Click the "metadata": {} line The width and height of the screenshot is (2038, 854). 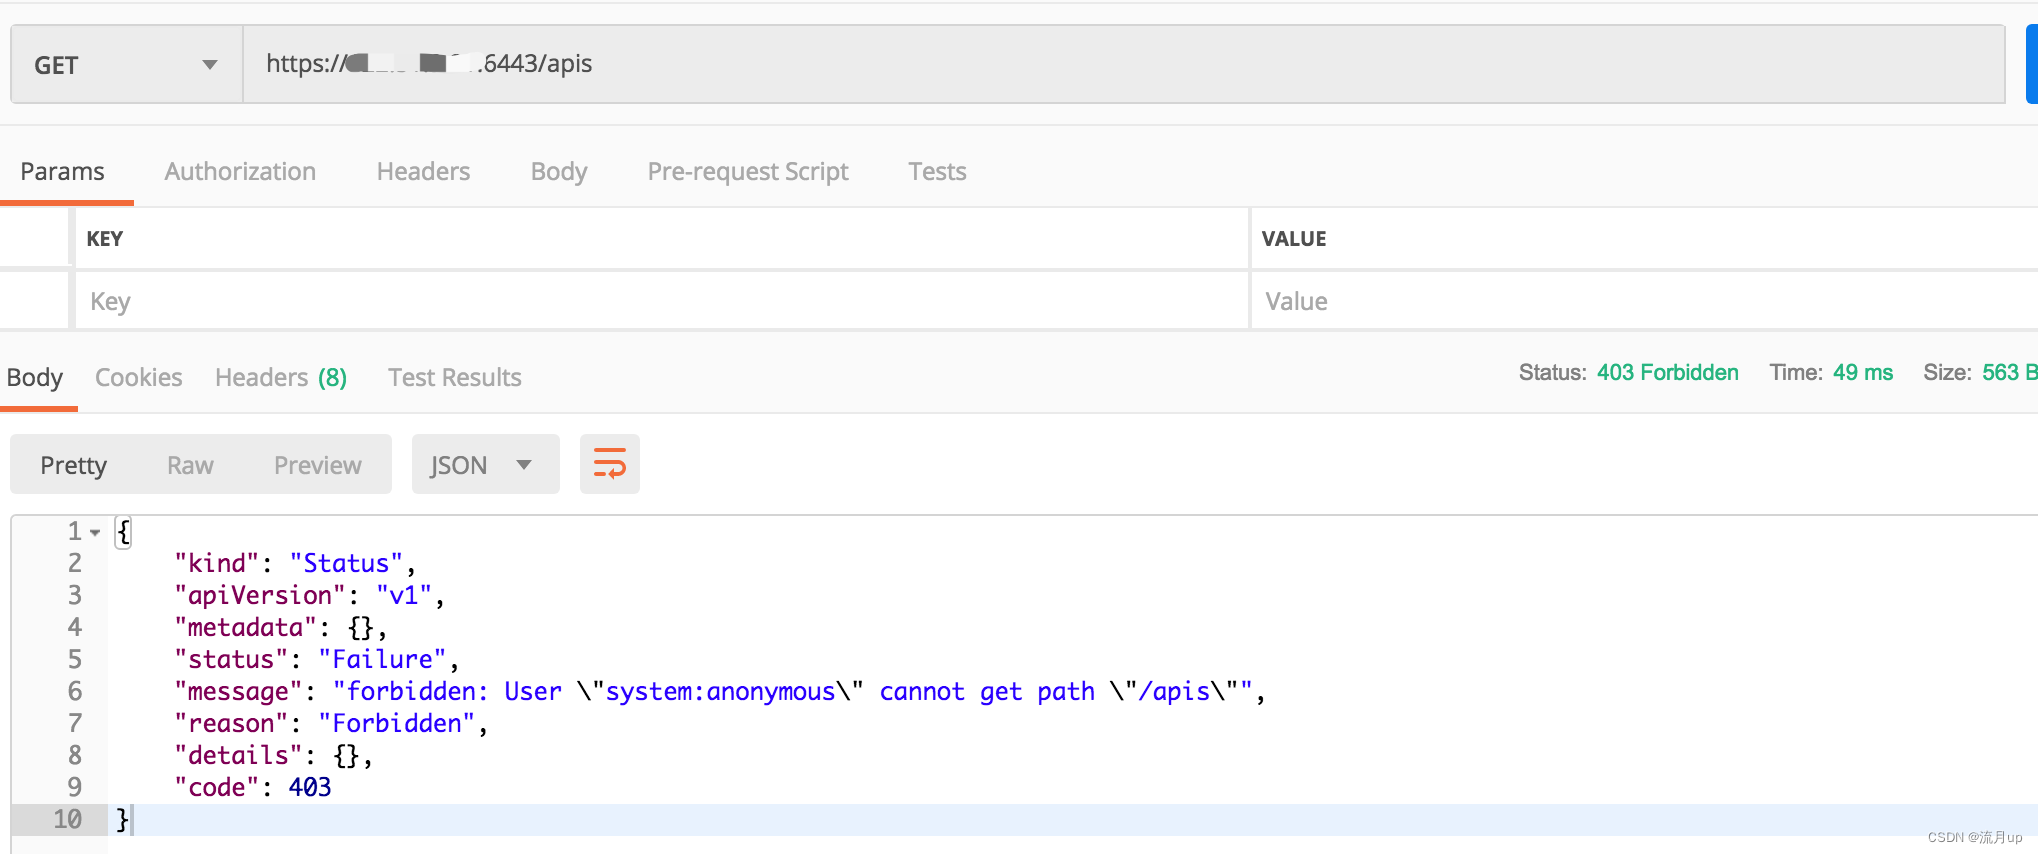[280, 628]
